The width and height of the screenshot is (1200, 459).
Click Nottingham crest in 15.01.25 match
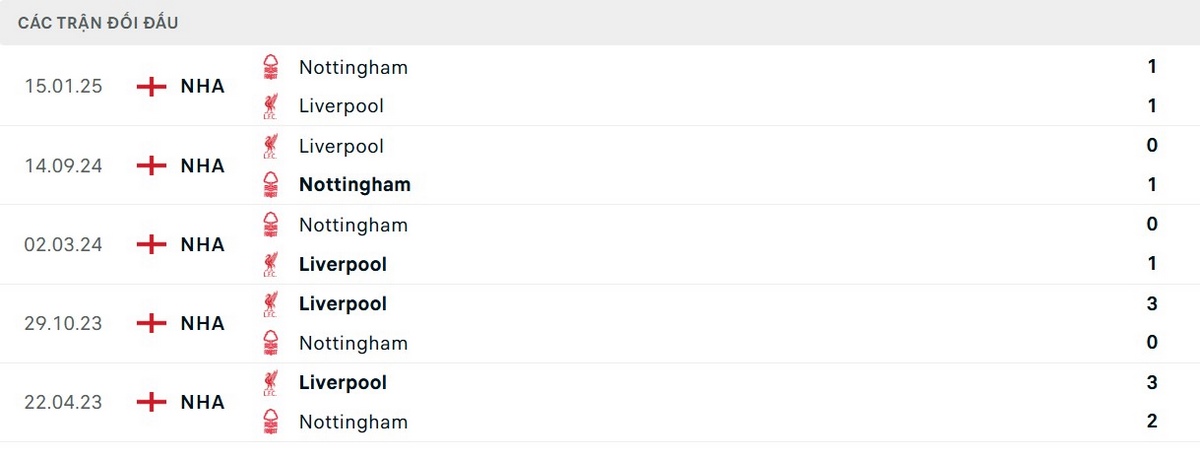[270, 68]
